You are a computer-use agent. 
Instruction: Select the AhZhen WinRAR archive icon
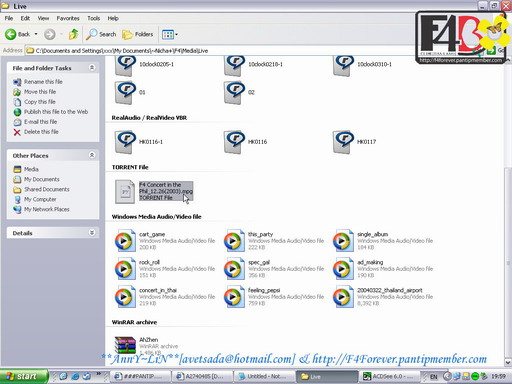click(x=125, y=345)
